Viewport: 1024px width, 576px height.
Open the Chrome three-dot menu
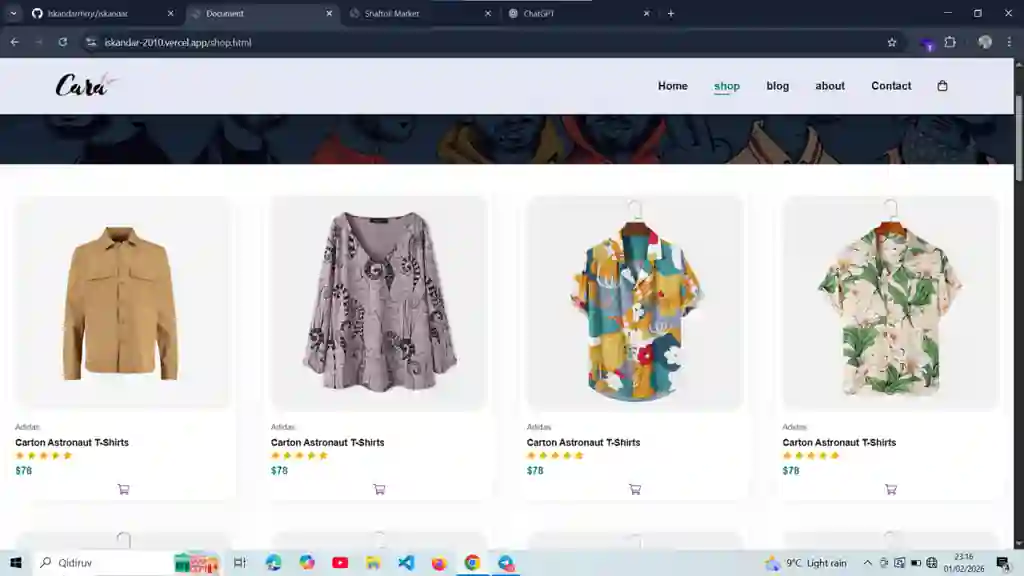coord(1009,42)
